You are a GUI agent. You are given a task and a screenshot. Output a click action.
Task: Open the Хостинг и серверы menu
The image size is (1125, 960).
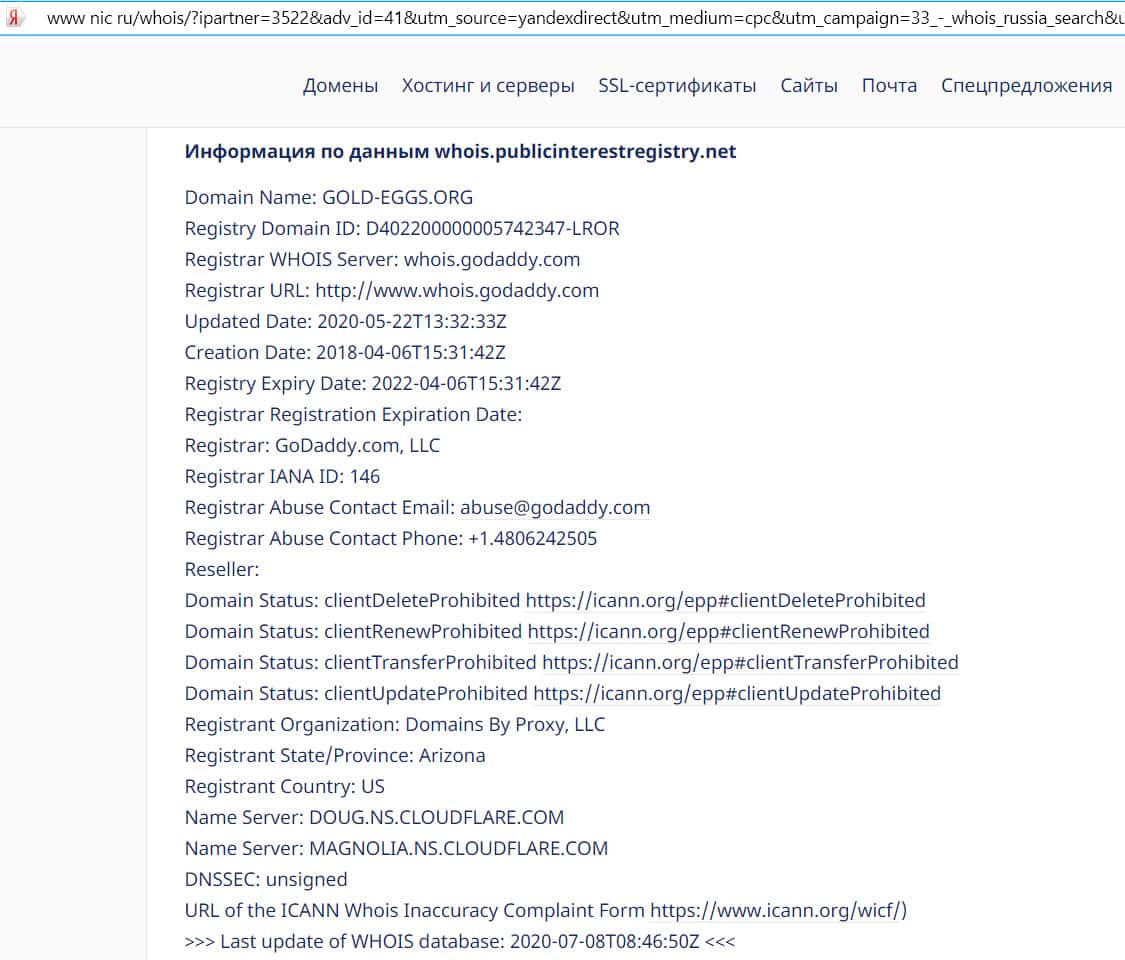(488, 85)
